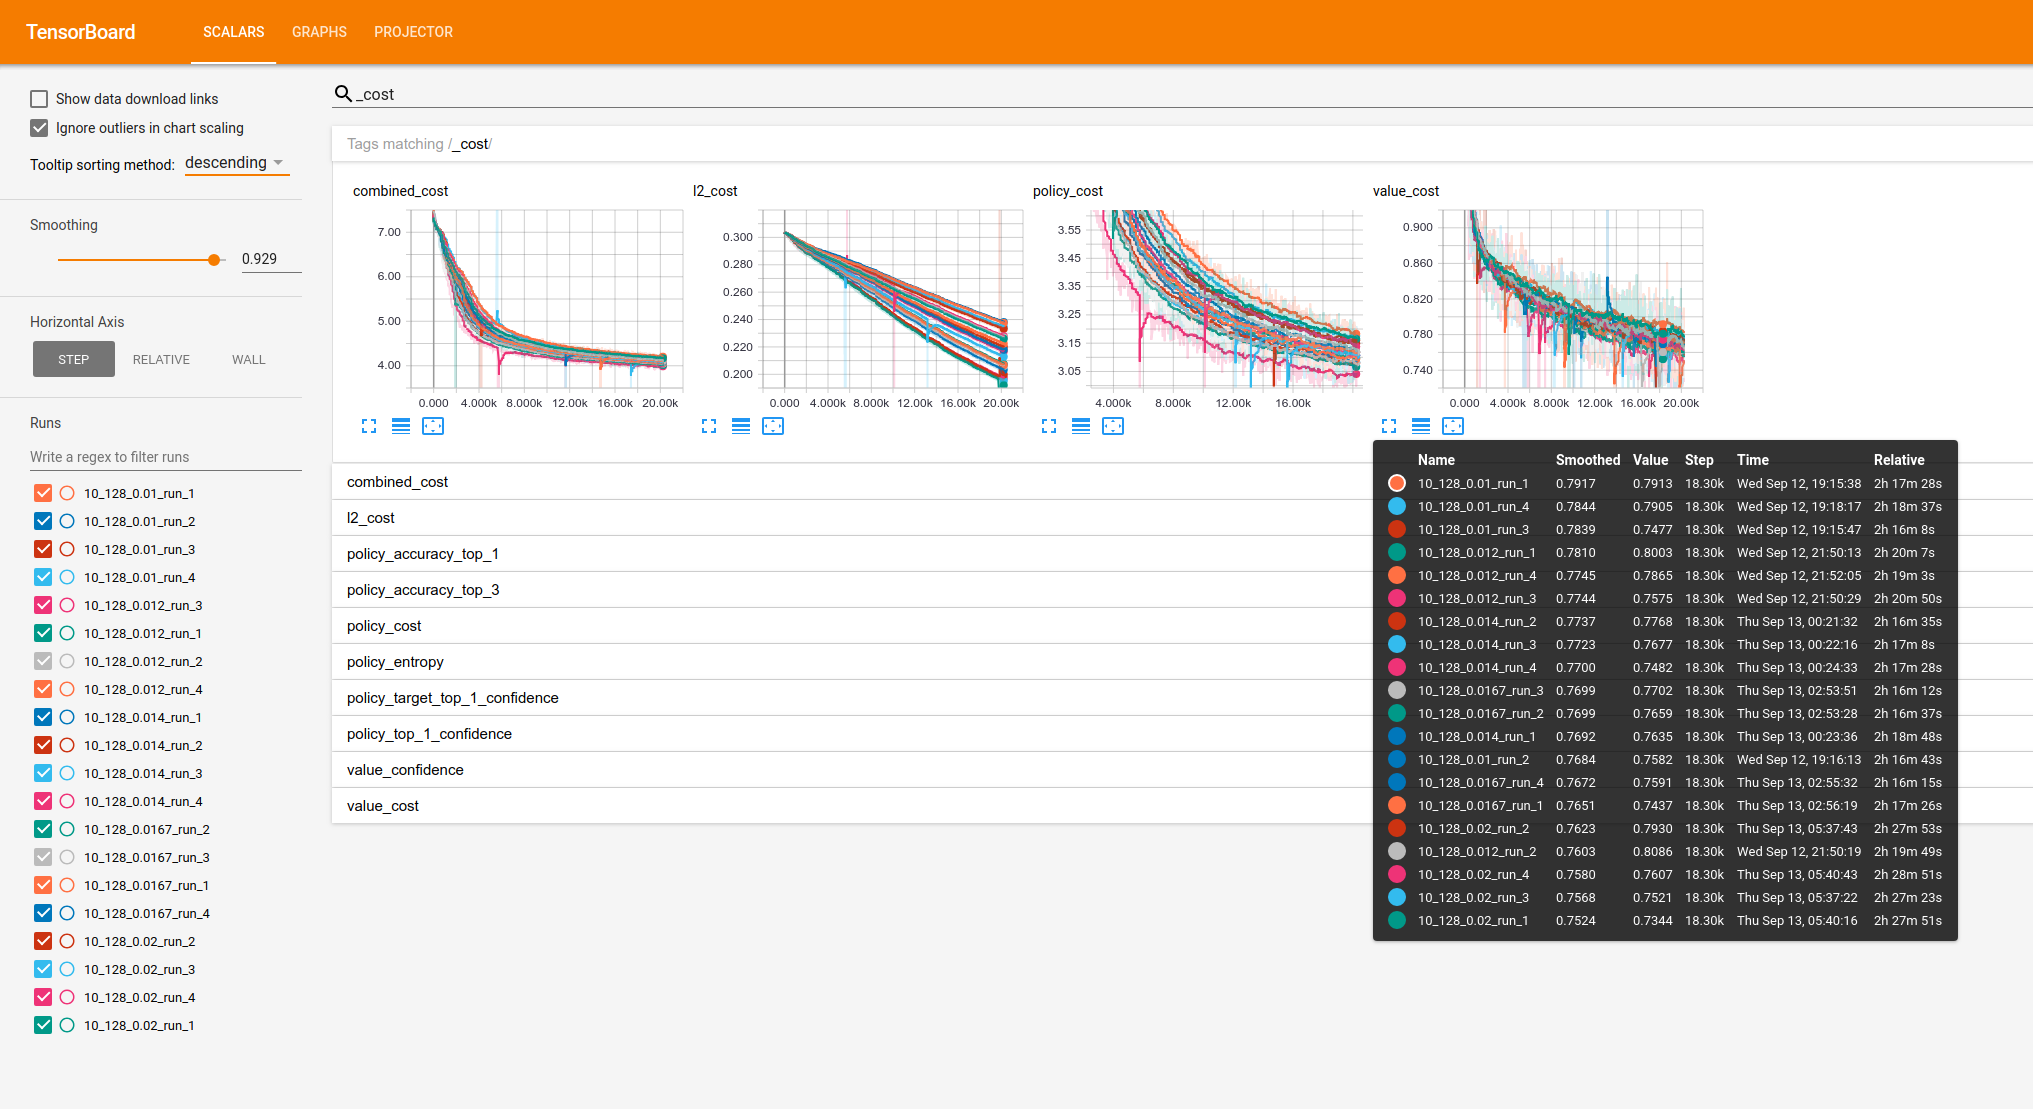Expand the l2_cost chart to full size
2033x1109 pixels.
[x=709, y=426]
